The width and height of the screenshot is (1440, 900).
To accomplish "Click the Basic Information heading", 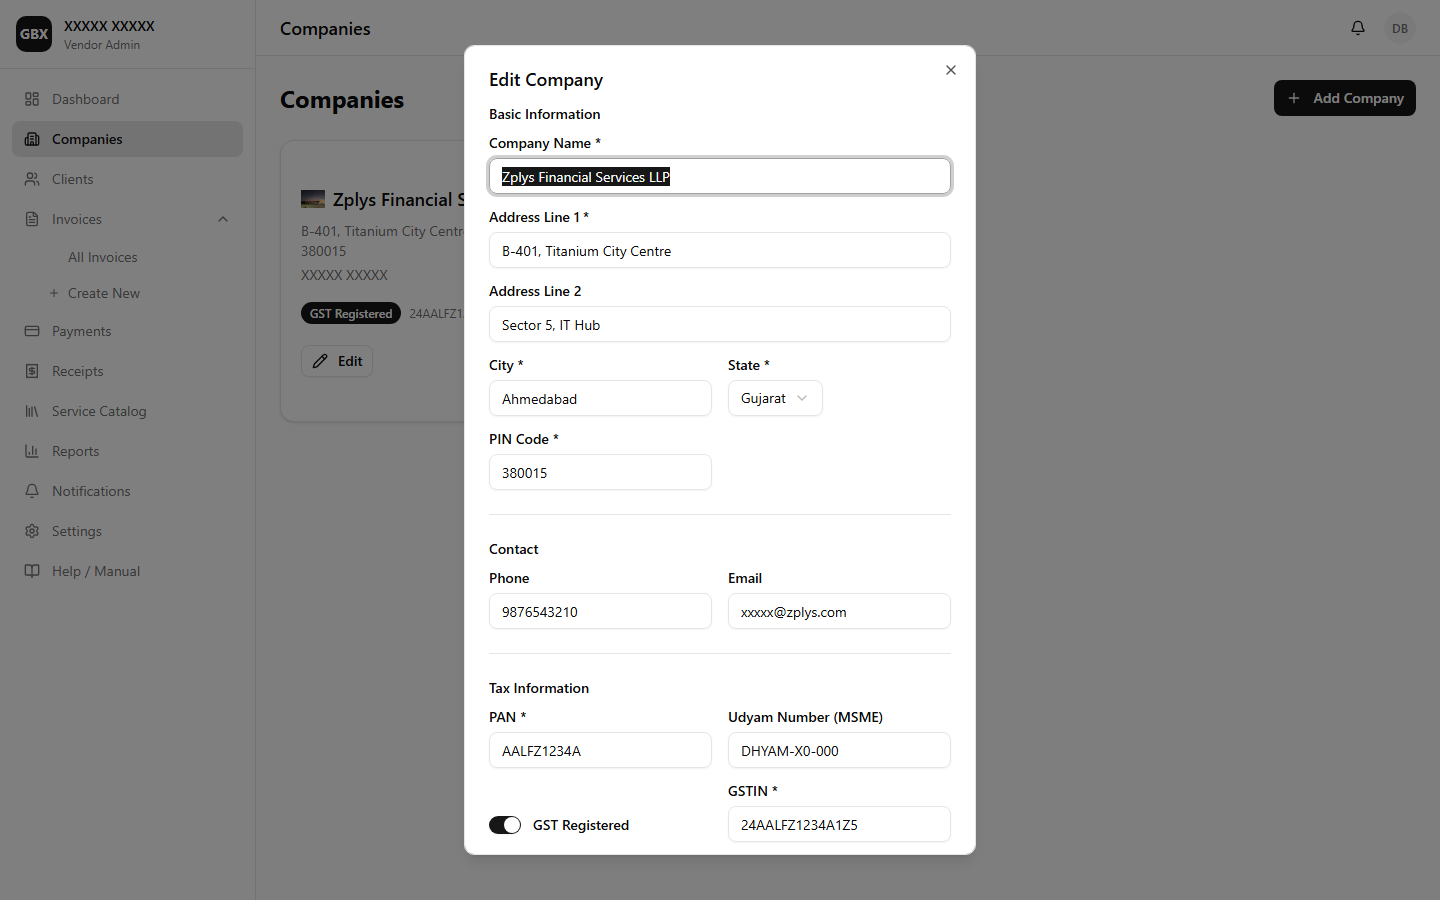I will 545,114.
